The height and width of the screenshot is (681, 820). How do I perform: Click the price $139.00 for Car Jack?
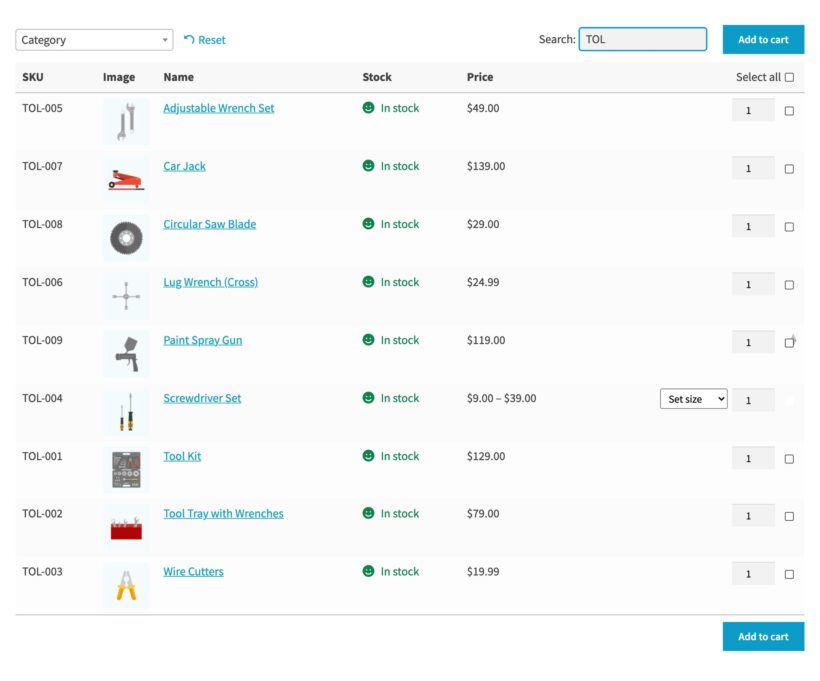coord(486,166)
